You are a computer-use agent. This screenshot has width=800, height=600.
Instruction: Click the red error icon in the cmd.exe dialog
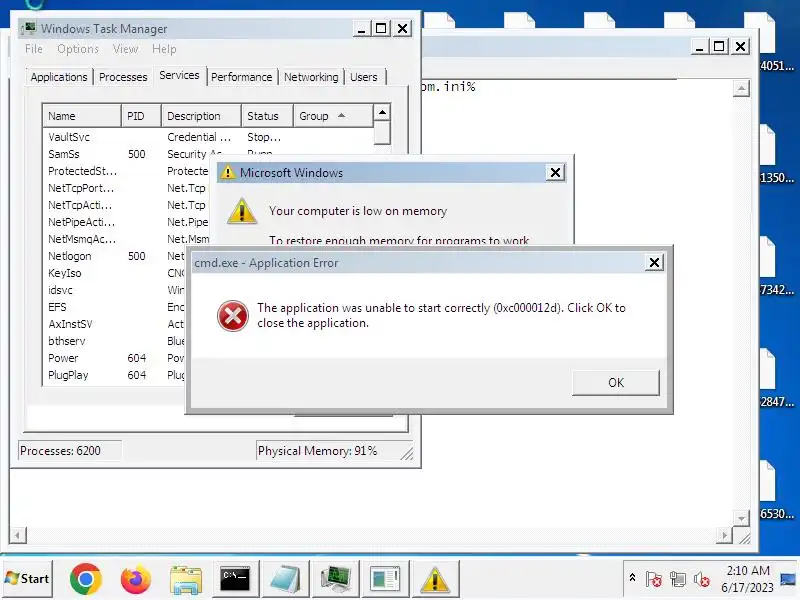coord(233,316)
